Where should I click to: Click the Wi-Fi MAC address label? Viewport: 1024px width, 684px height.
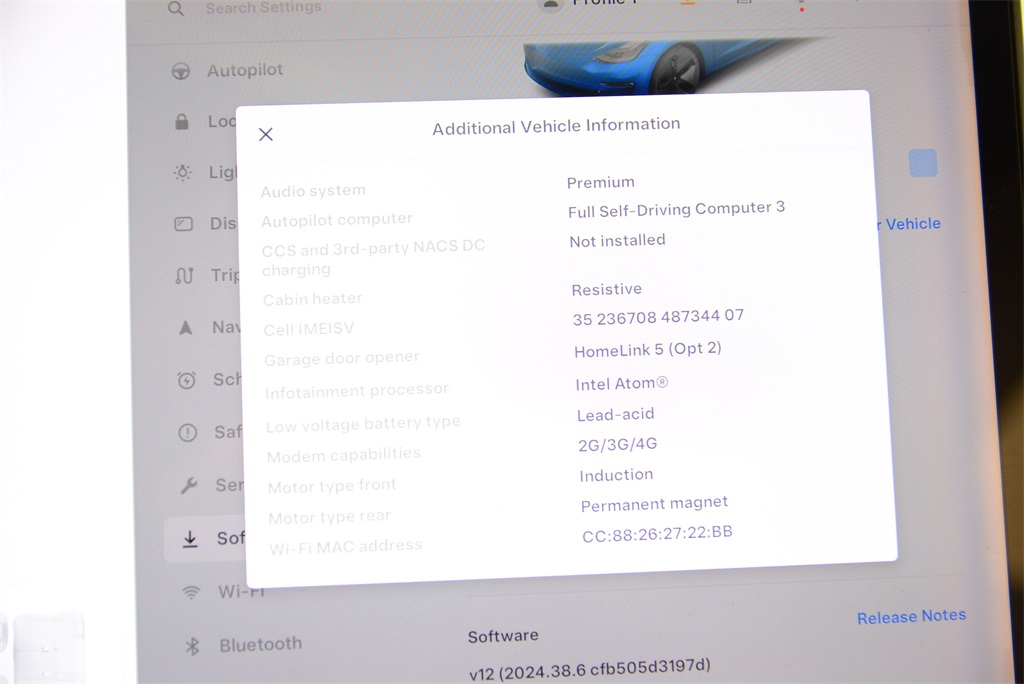click(345, 547)
